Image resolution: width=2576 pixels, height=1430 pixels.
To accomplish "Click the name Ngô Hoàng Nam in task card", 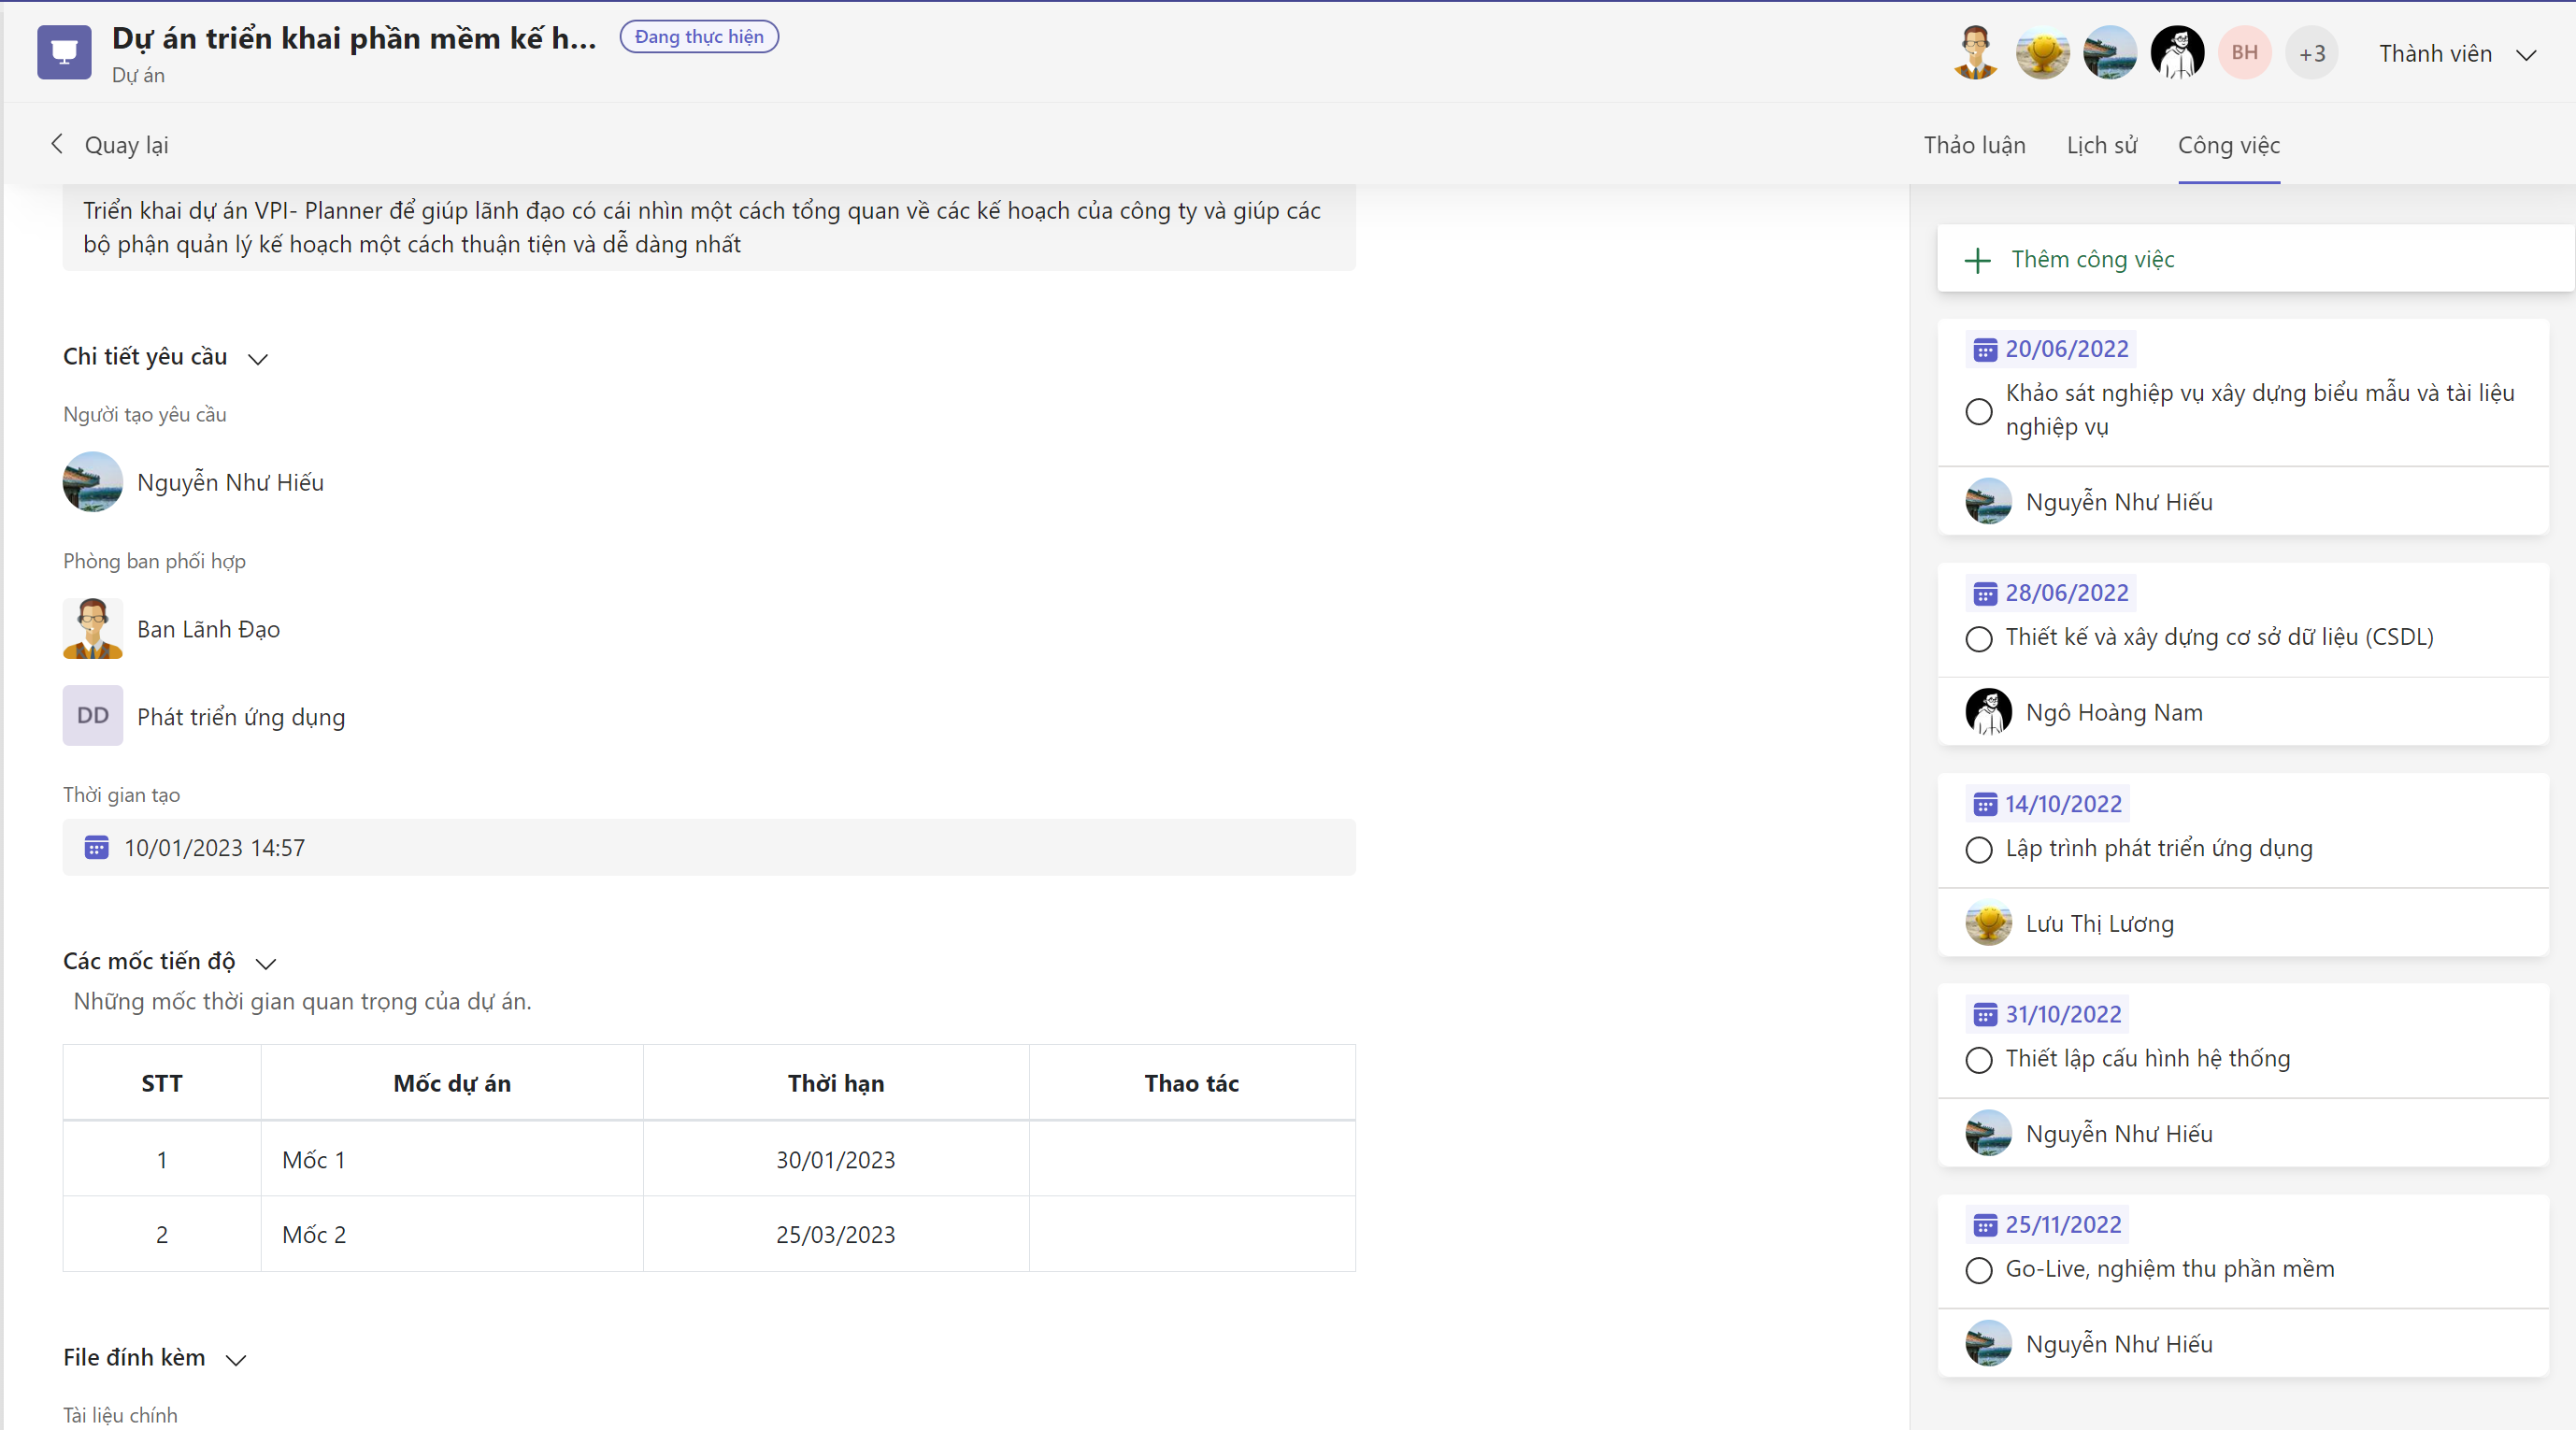I will pyautogui.click(x=2113, y=712).
